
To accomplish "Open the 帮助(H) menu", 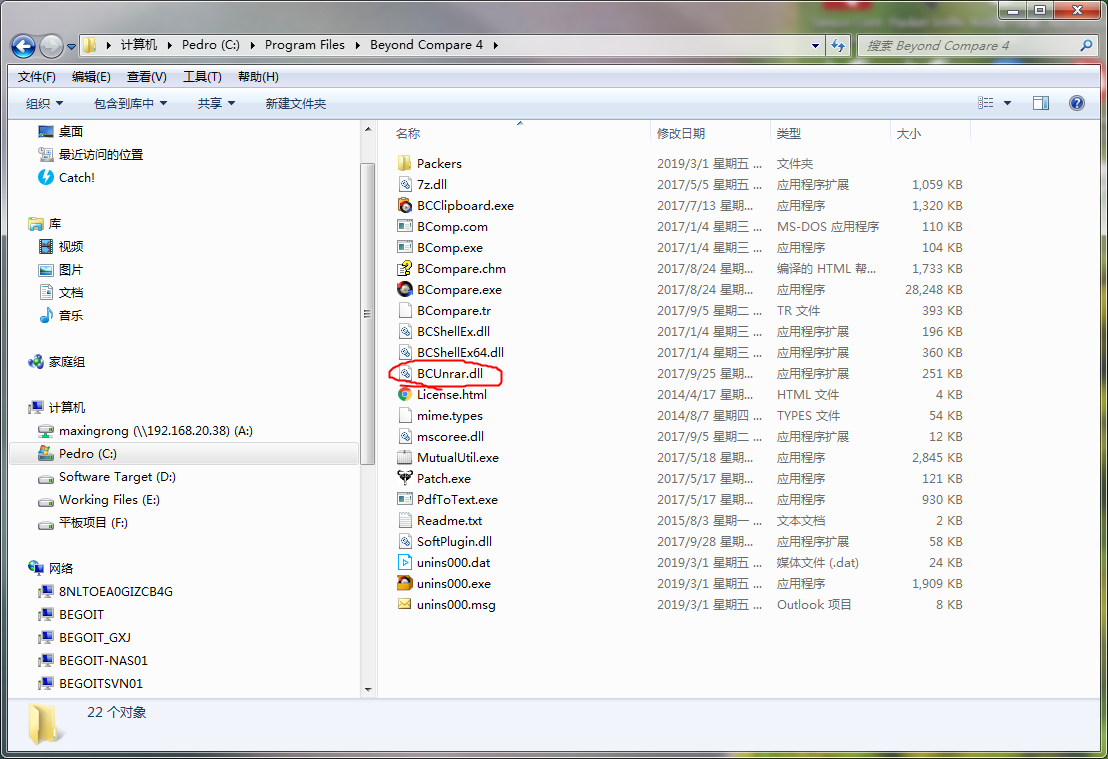I will click(x=258, y=76).
